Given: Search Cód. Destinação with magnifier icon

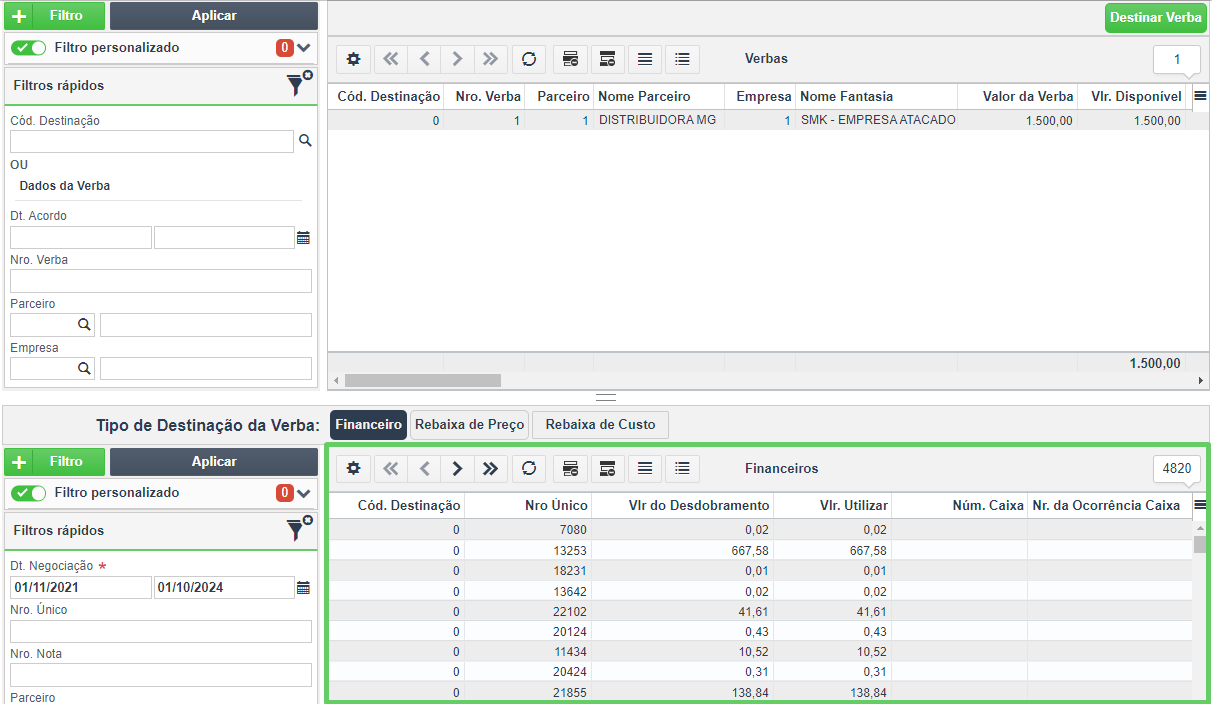Looking at the screenshot, I should (x=305, y=141).
